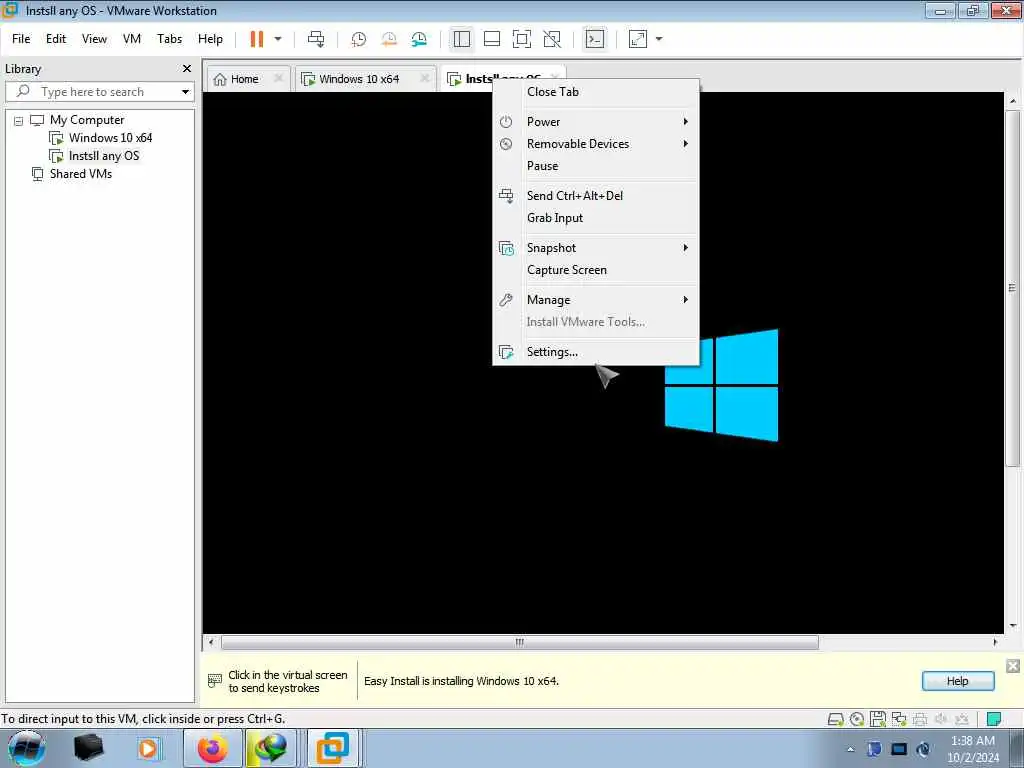Click the network adapter status bar icon
The height and width of the screenshot is (768, 1024).
point(899,720)
